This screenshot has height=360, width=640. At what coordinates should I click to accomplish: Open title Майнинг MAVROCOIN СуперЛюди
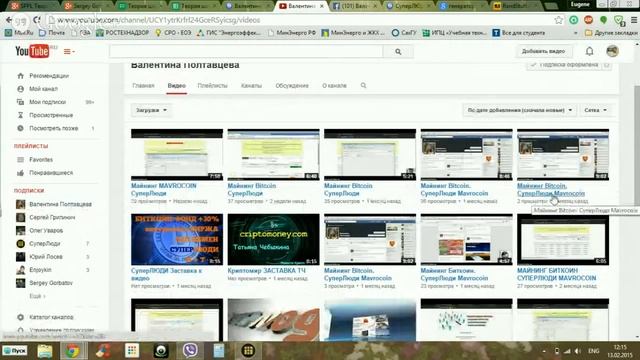(x=164, y=189)
